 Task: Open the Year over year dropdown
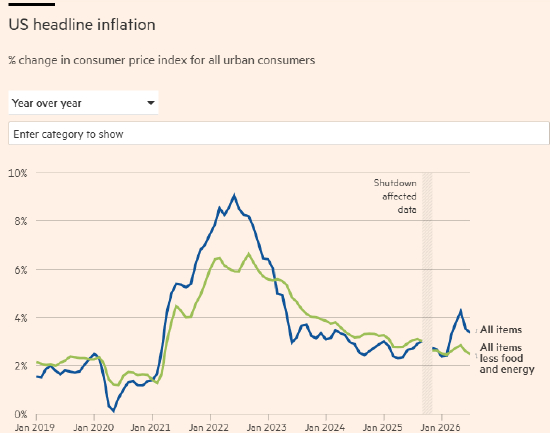[x=83, y=103]
